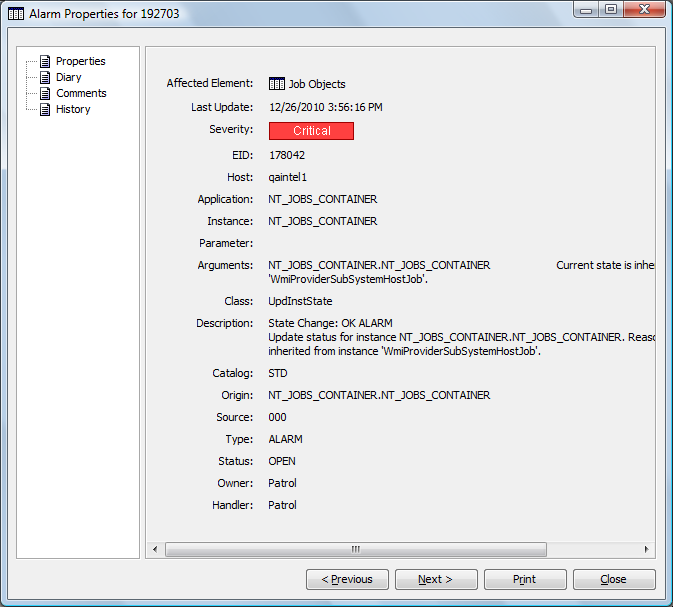Click the 'Update status for instance' description line

pos(461,337)
